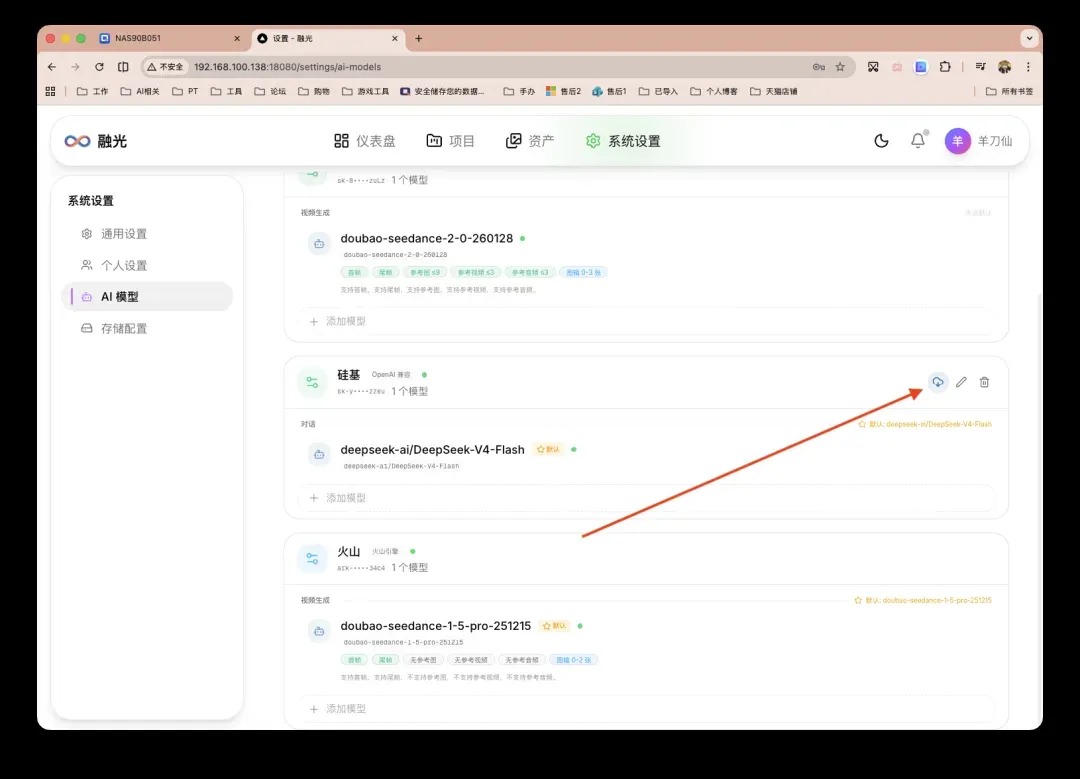The width and height of the screenshot is (1080, 779).
Task: Select AI 模型 in the sidebar
Action: pyautogui.click(x=147, y=297)
